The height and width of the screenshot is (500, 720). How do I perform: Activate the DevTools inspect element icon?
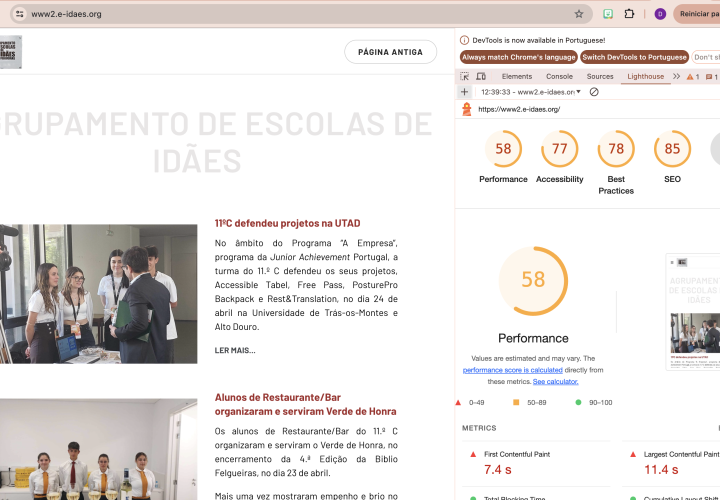coord(464,76)
